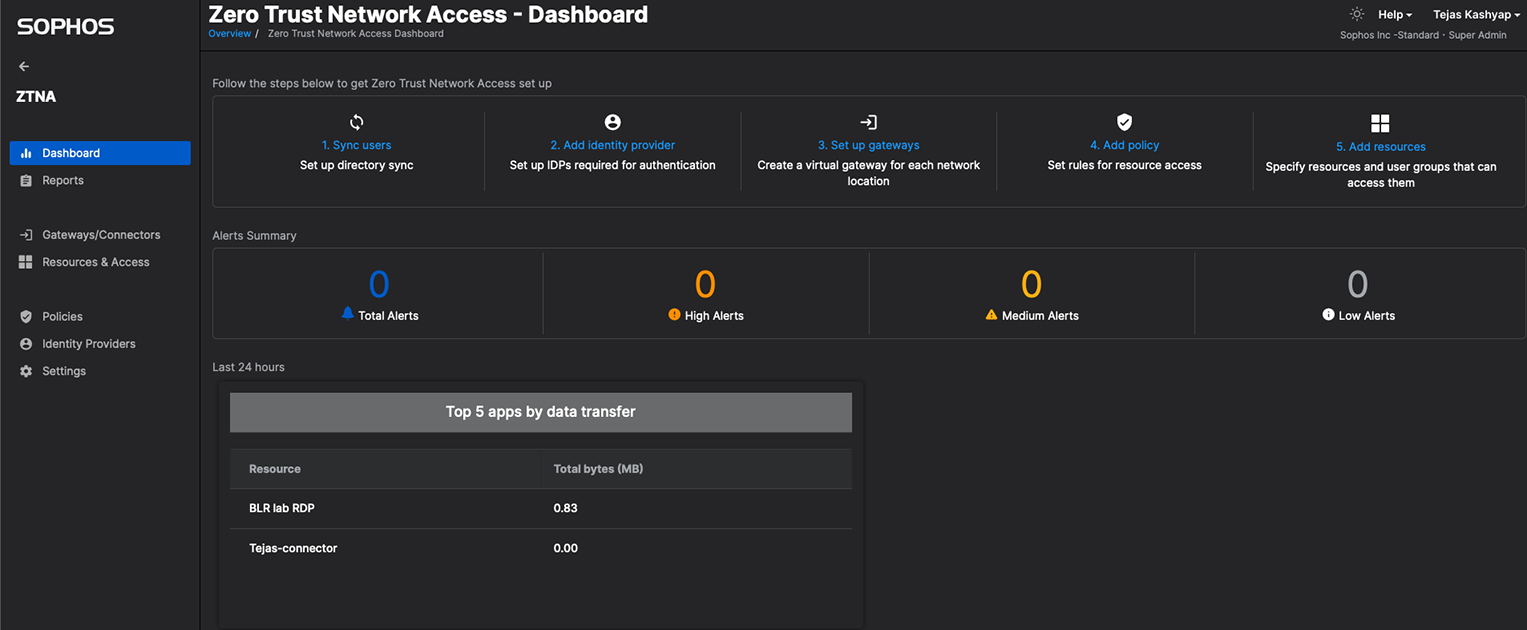The width and height of the screenshot is (1527, 630).
Task: Click the Total Alerts bell icon
Action: click(348, 313)
